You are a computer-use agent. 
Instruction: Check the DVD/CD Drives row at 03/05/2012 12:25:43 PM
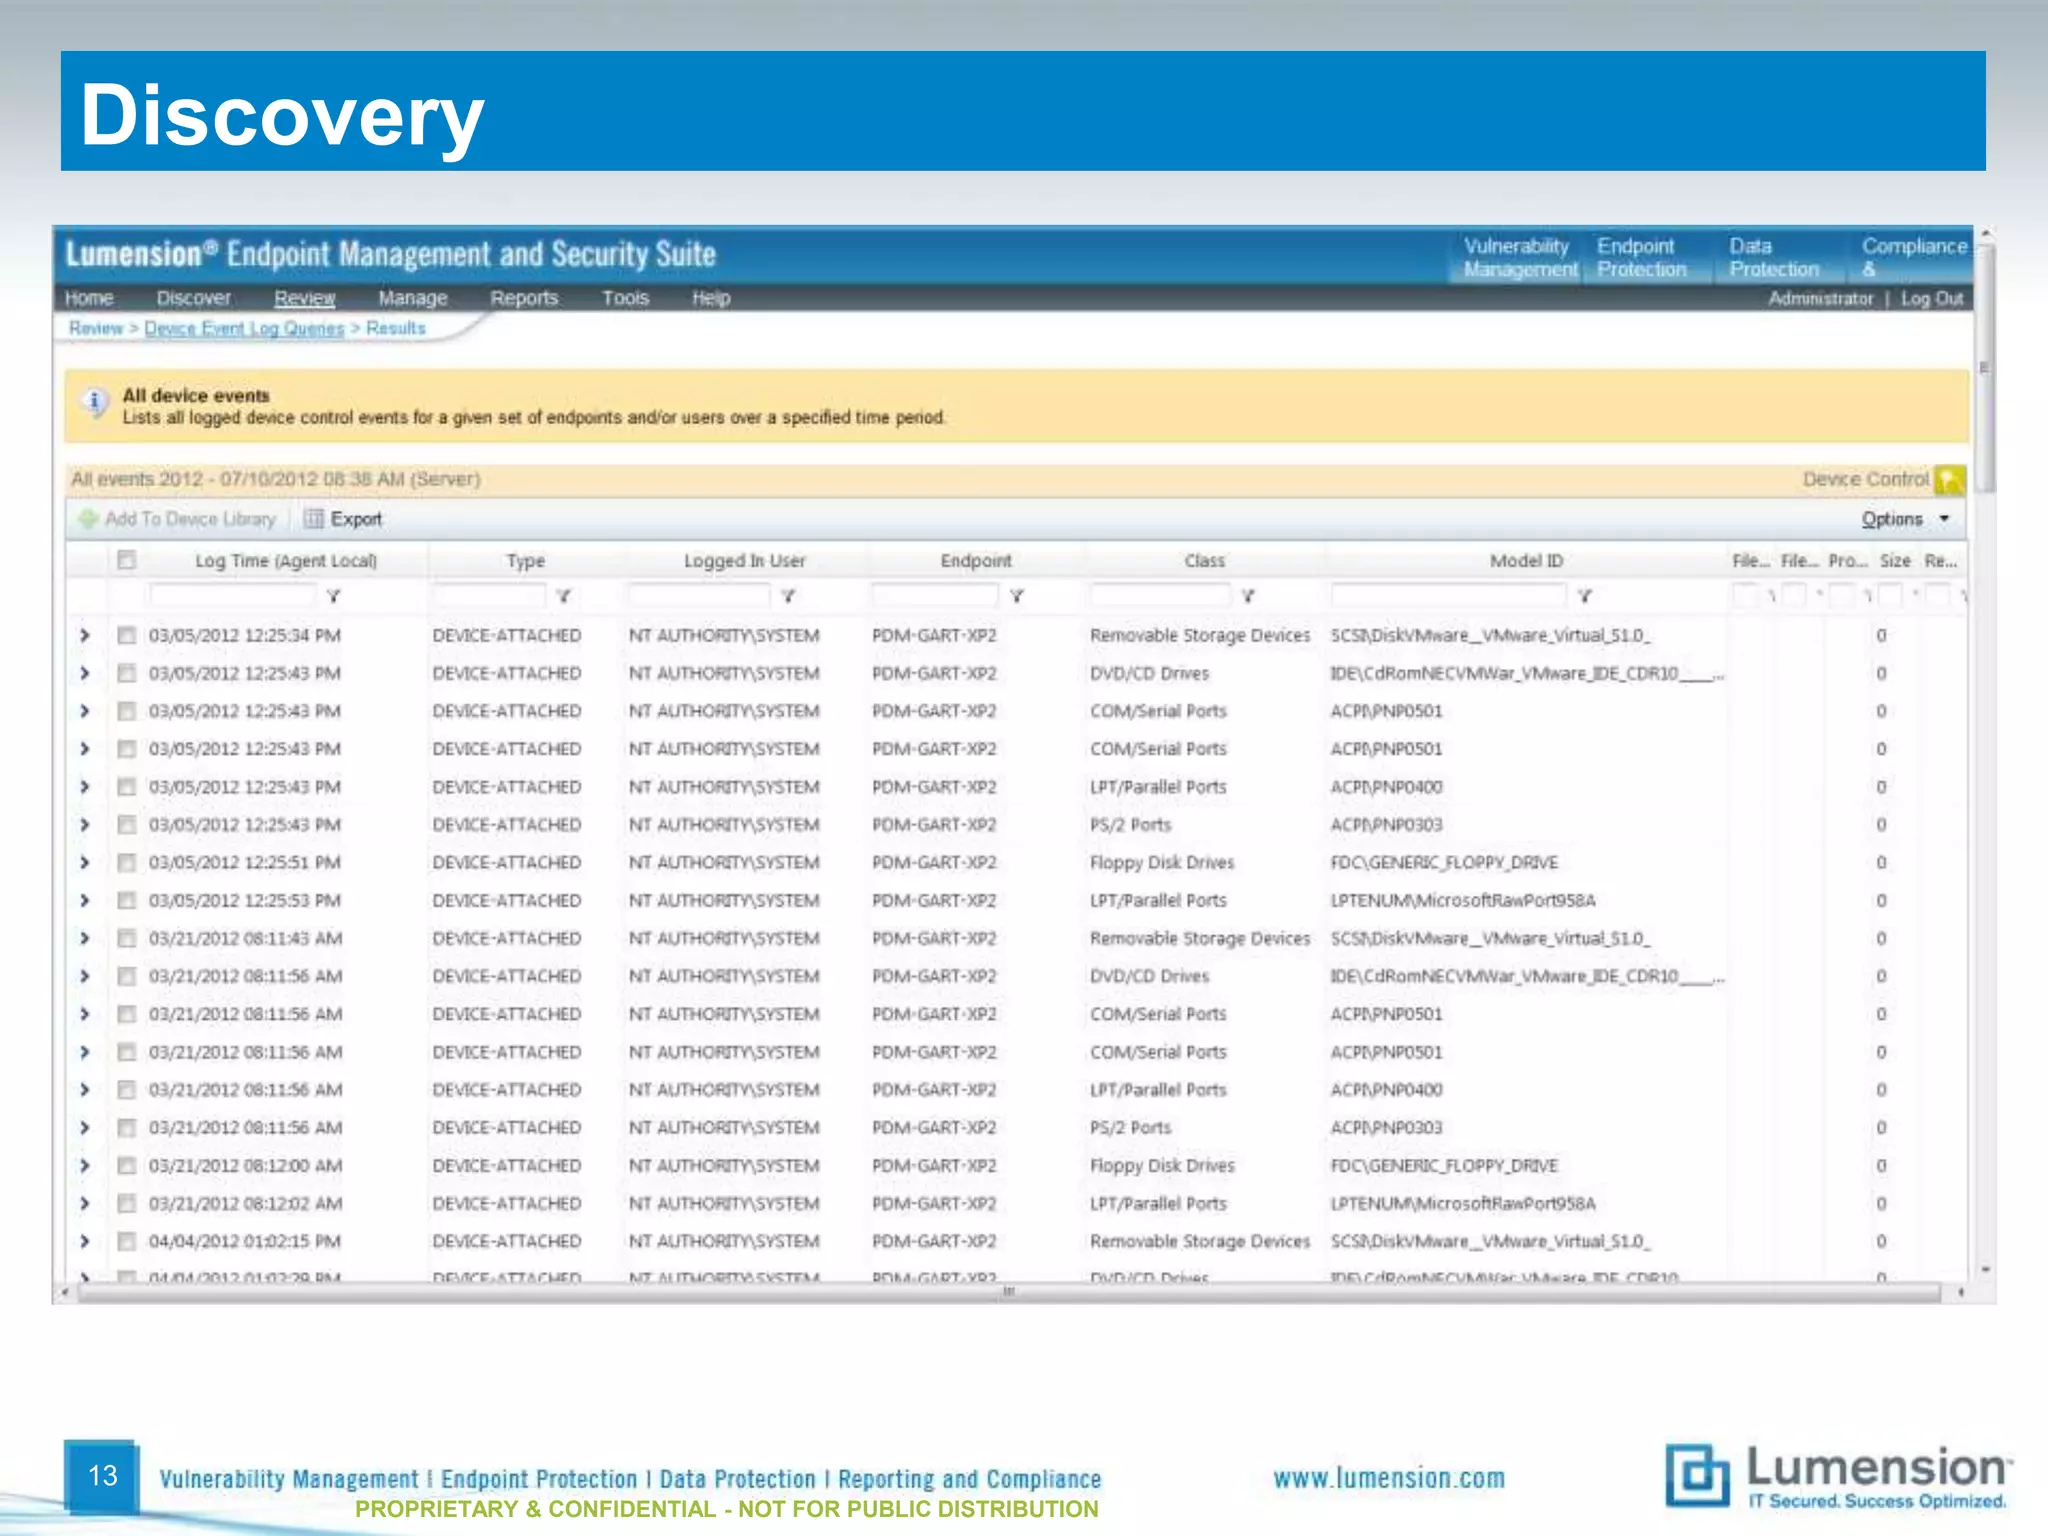tap(126, 673)
